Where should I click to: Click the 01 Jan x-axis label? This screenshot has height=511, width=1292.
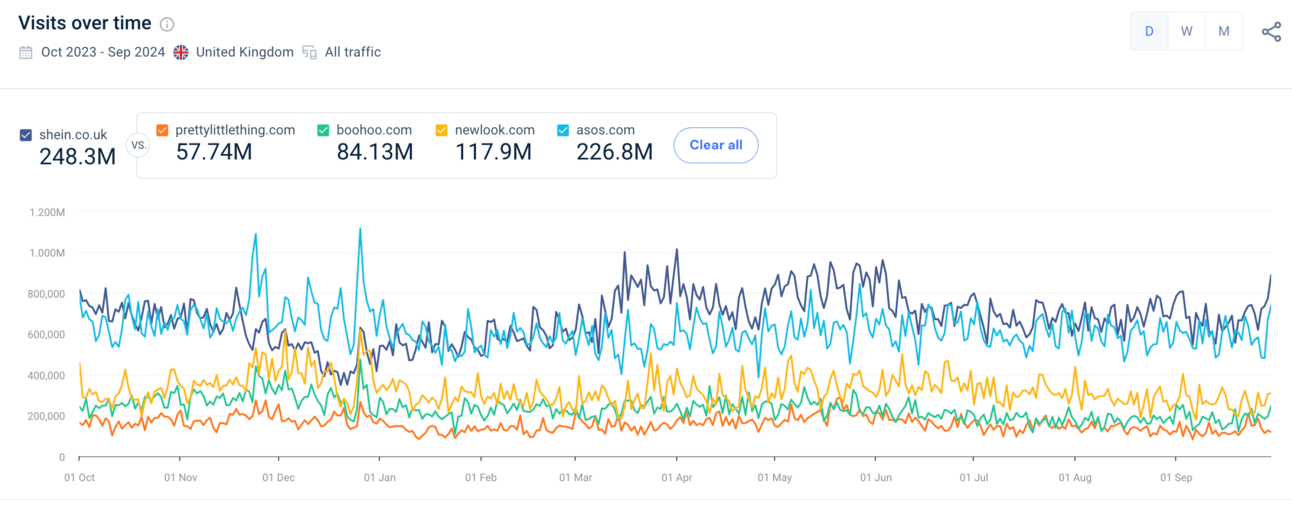coord(380,478)
